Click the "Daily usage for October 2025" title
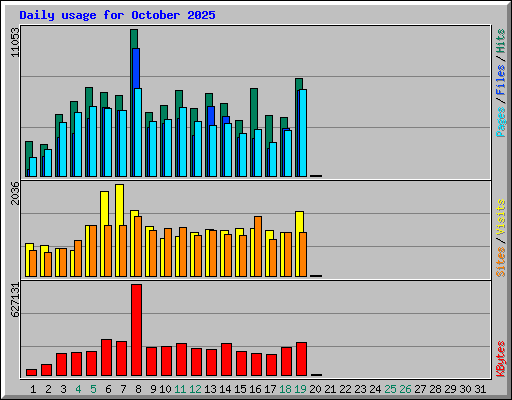 click(117, 15)
